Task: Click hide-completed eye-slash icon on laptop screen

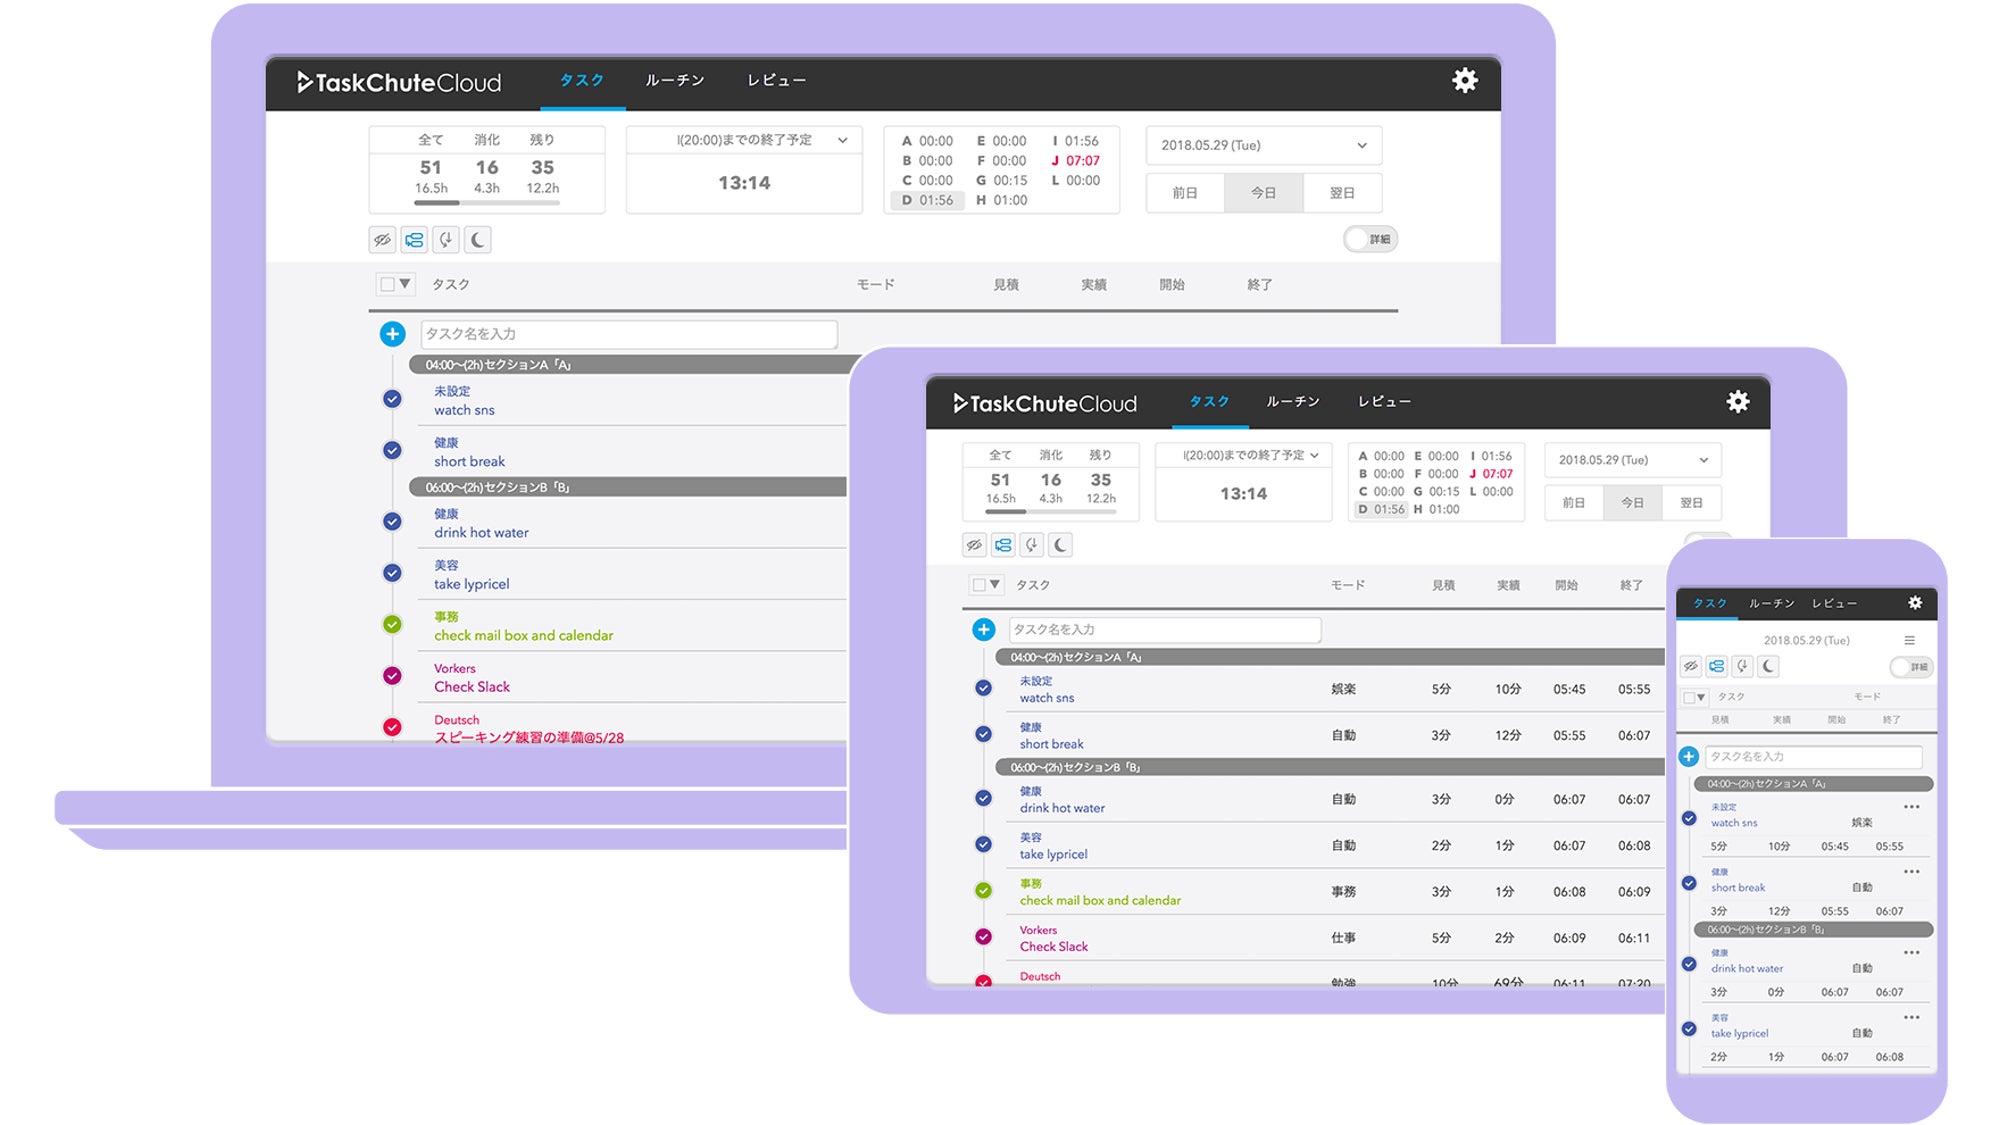Action: (x=382, y=240)
